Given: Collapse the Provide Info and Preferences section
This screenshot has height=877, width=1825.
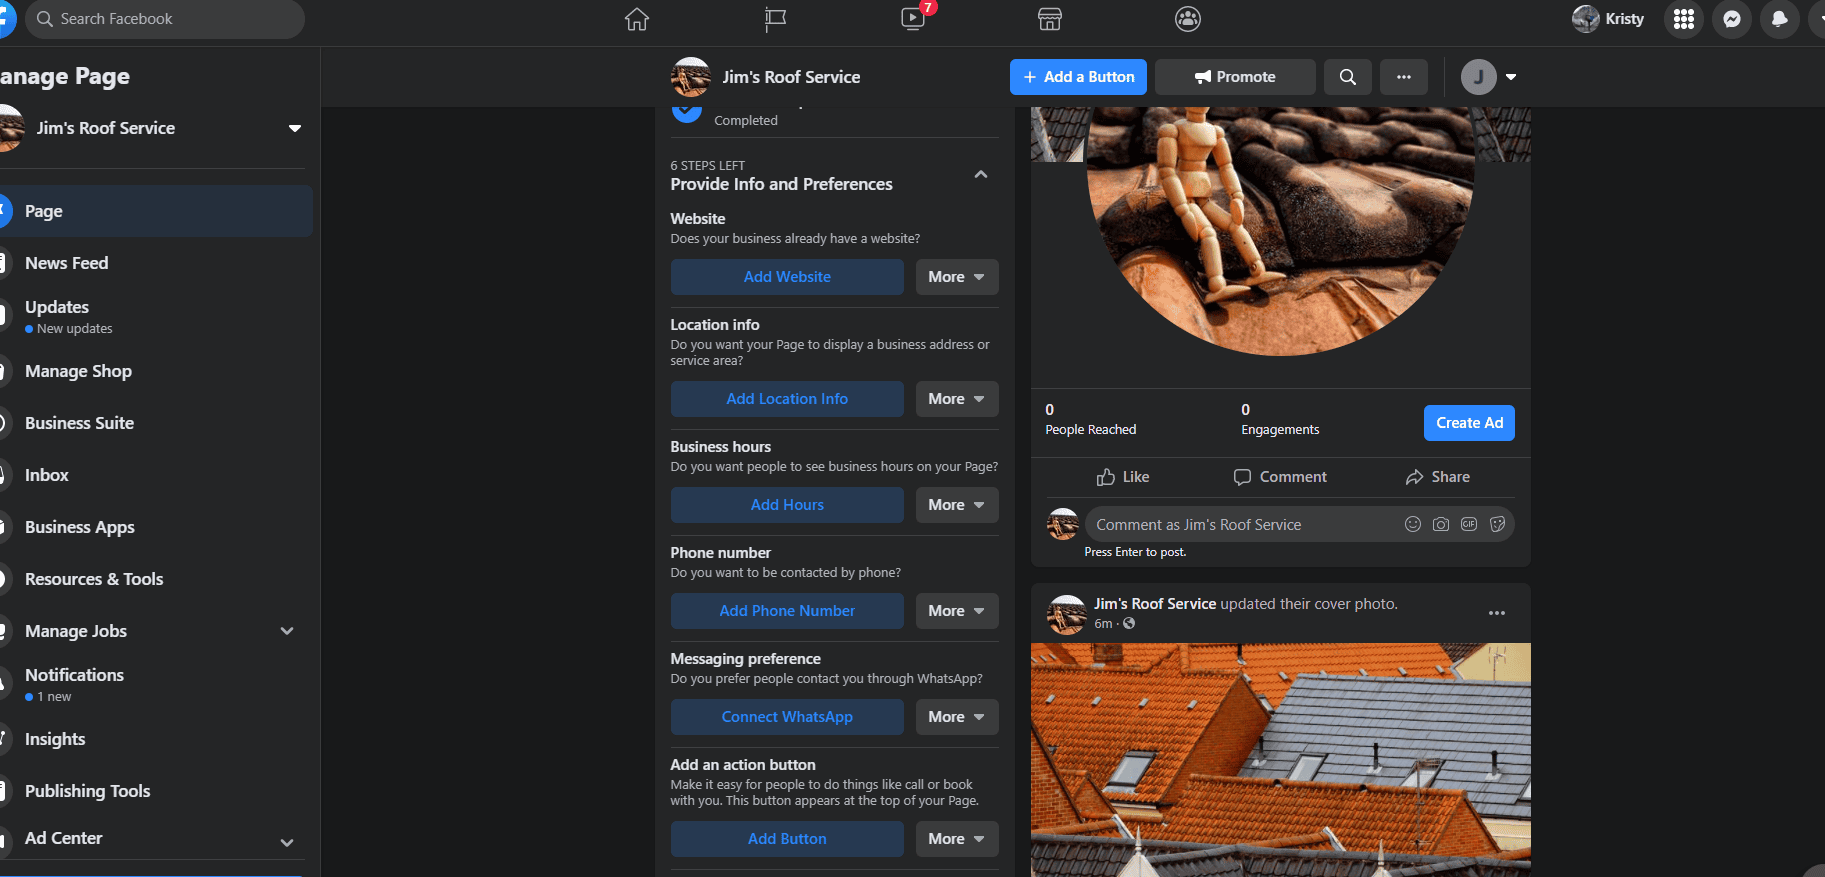Looking at the screenshot, I should point(981,175).
